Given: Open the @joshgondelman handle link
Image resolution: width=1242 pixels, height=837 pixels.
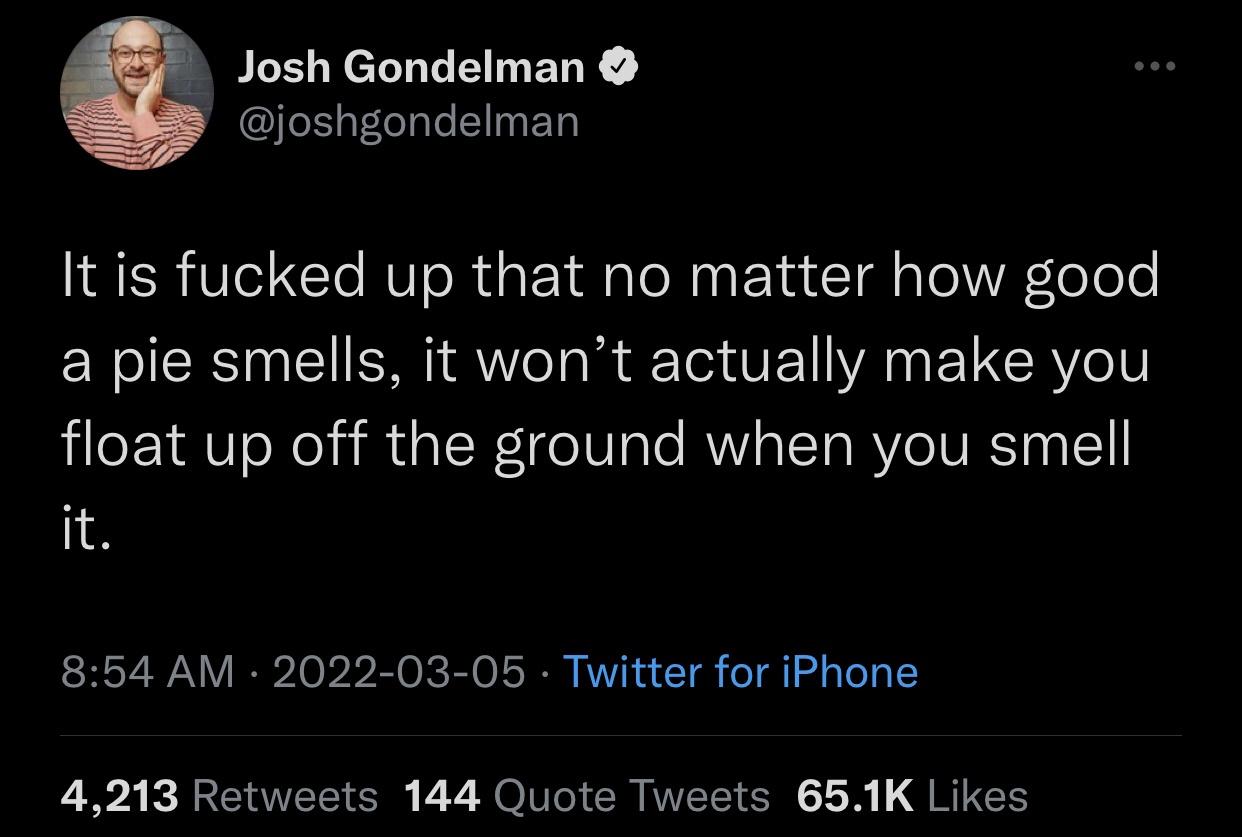Looking at the screenshot, I should (407, 122).
